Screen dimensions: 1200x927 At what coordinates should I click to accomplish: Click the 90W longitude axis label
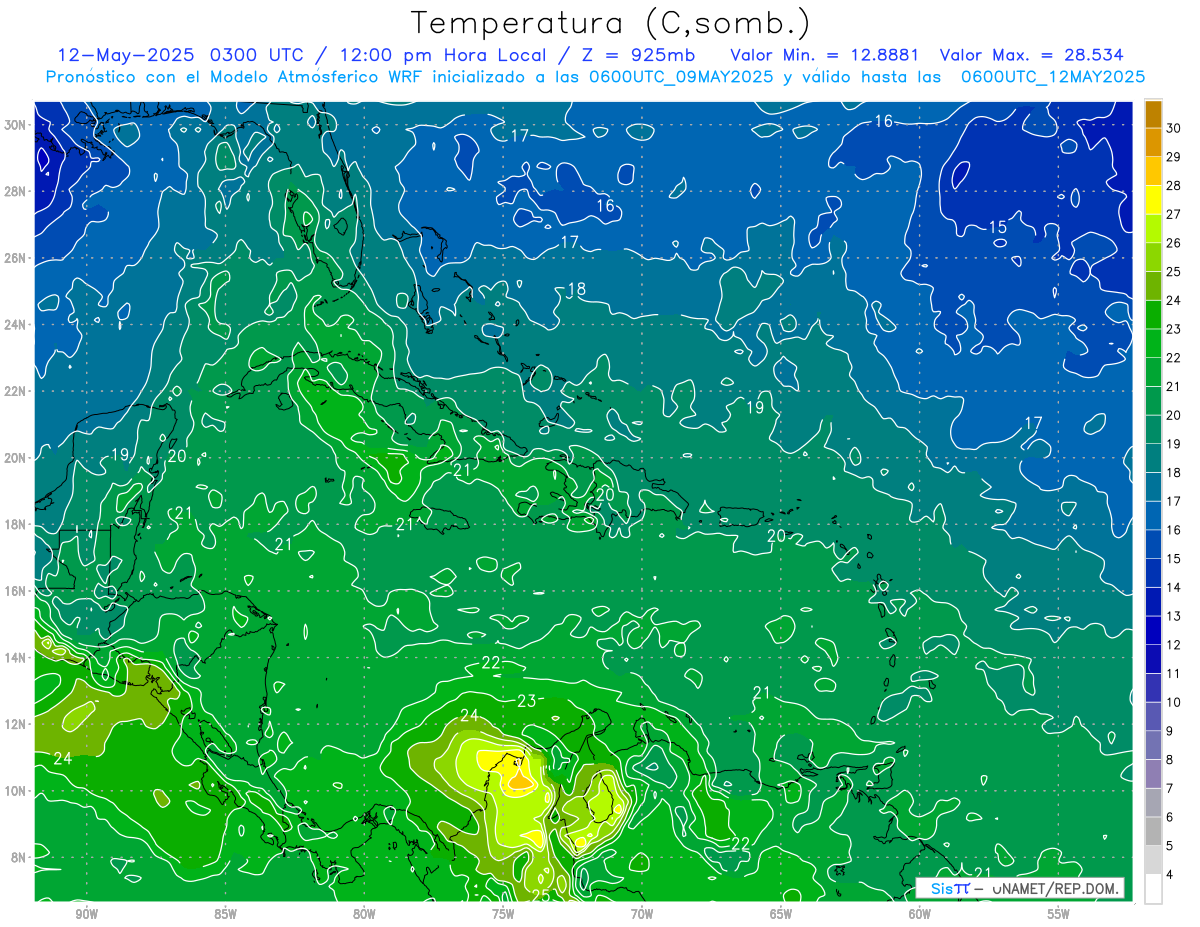coord(86,914)
